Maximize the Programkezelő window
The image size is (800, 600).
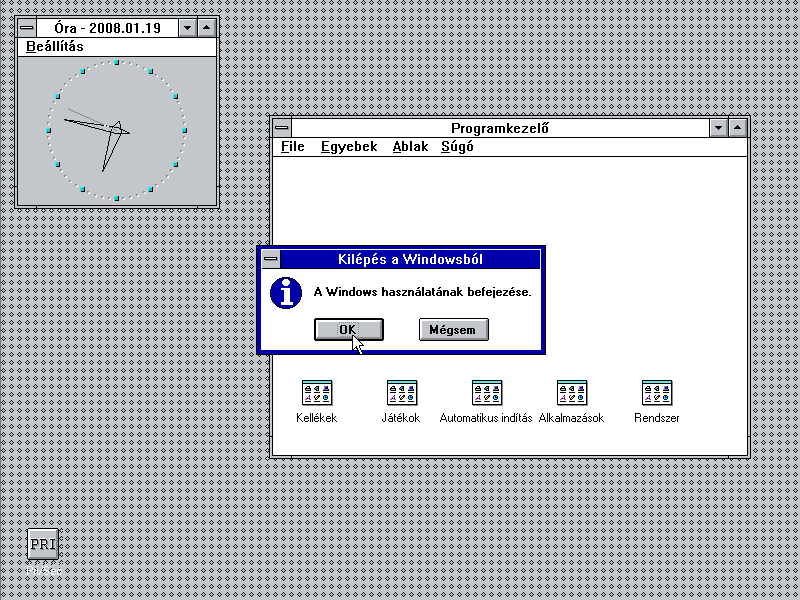[x=738, y=128]
